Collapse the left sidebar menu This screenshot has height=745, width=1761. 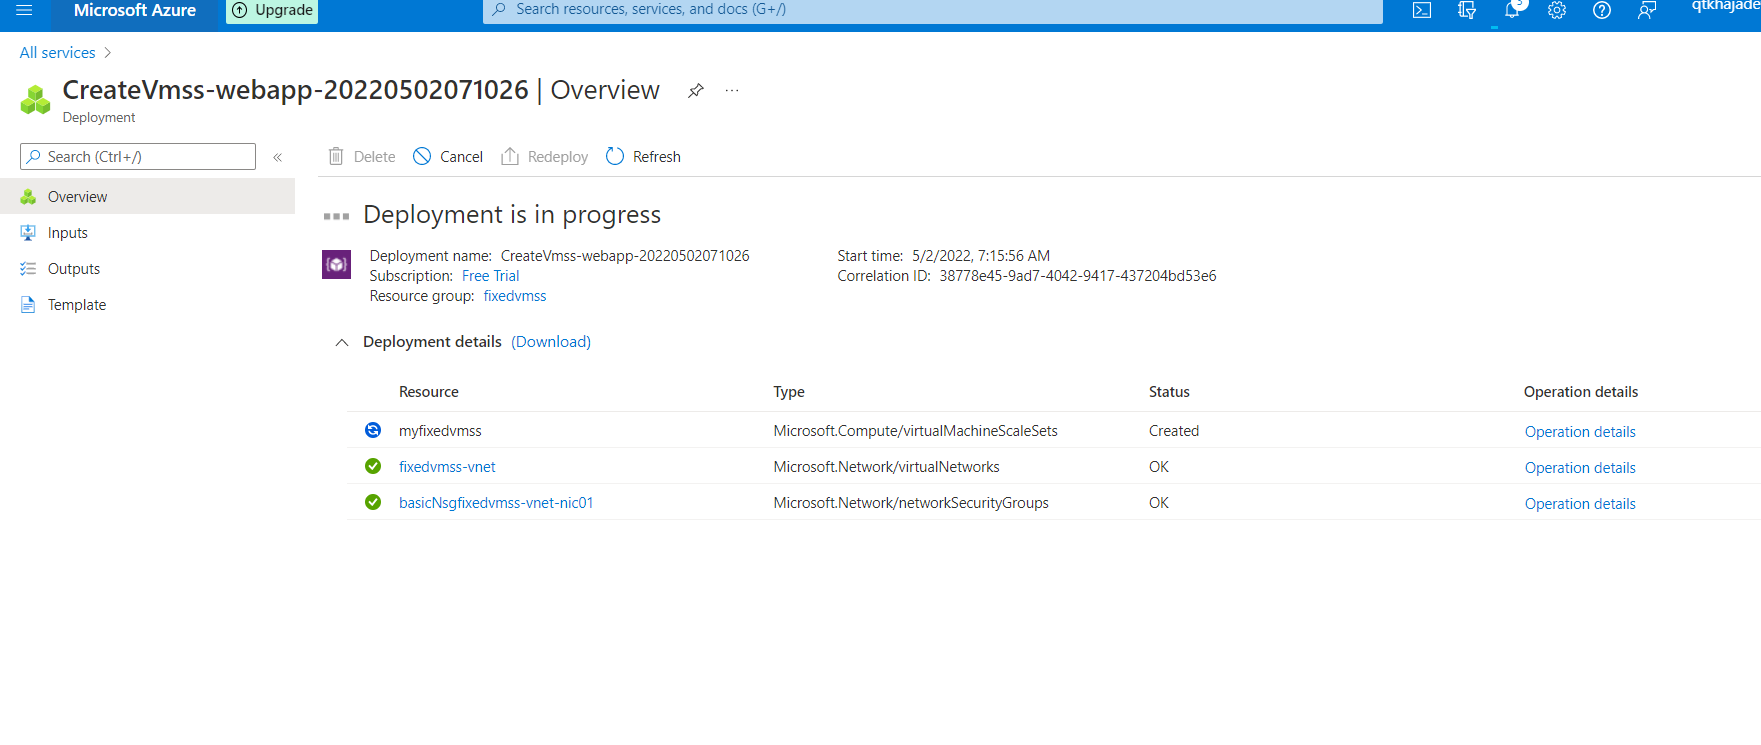tap(278, 157)
